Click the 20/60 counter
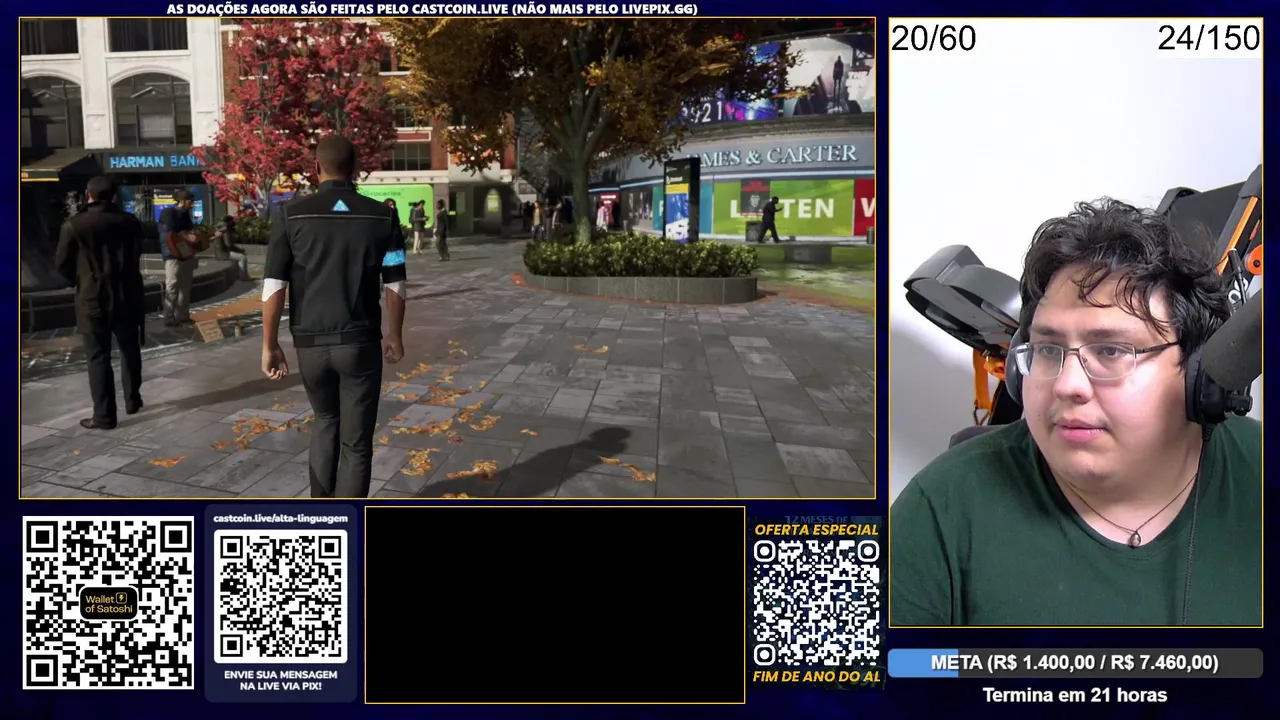 (x=933, y=39)
